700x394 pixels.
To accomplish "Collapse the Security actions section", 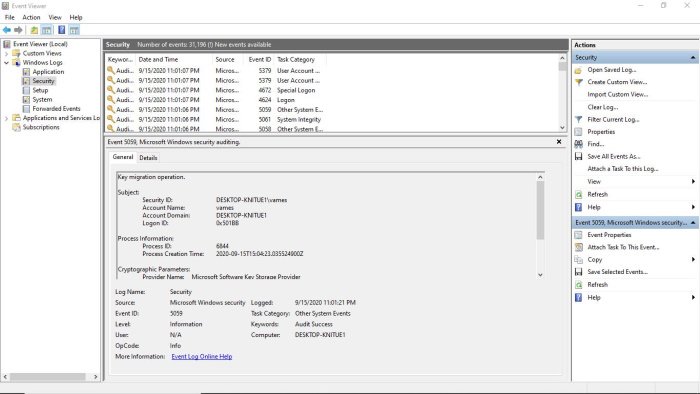I will pos(693,58).
